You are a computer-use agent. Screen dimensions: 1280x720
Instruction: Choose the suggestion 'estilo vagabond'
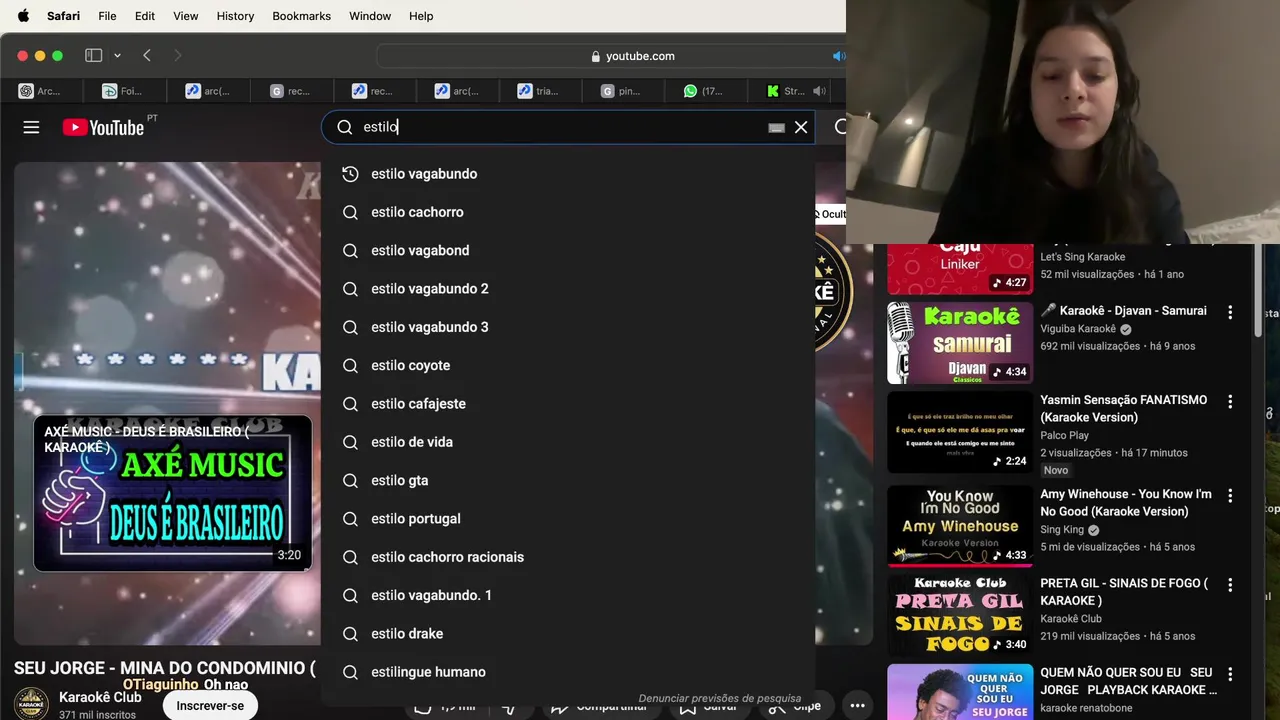pos(568,250)
